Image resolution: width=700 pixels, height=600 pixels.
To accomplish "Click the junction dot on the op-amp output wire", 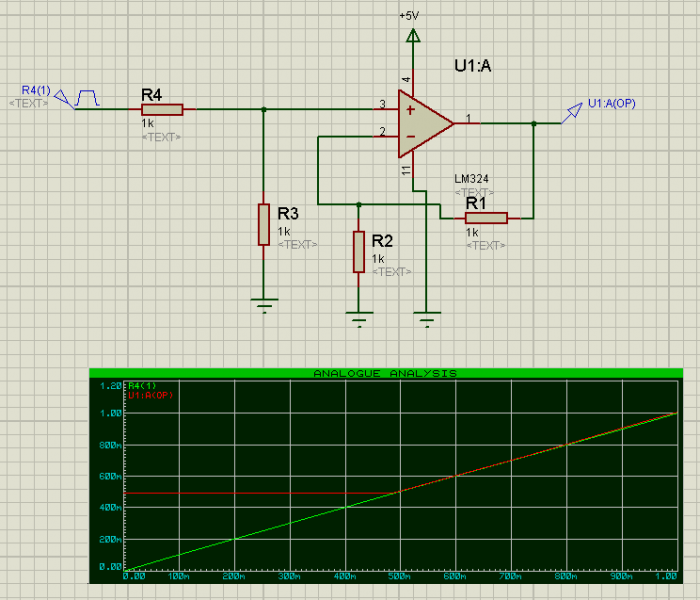I will [533, 123].
